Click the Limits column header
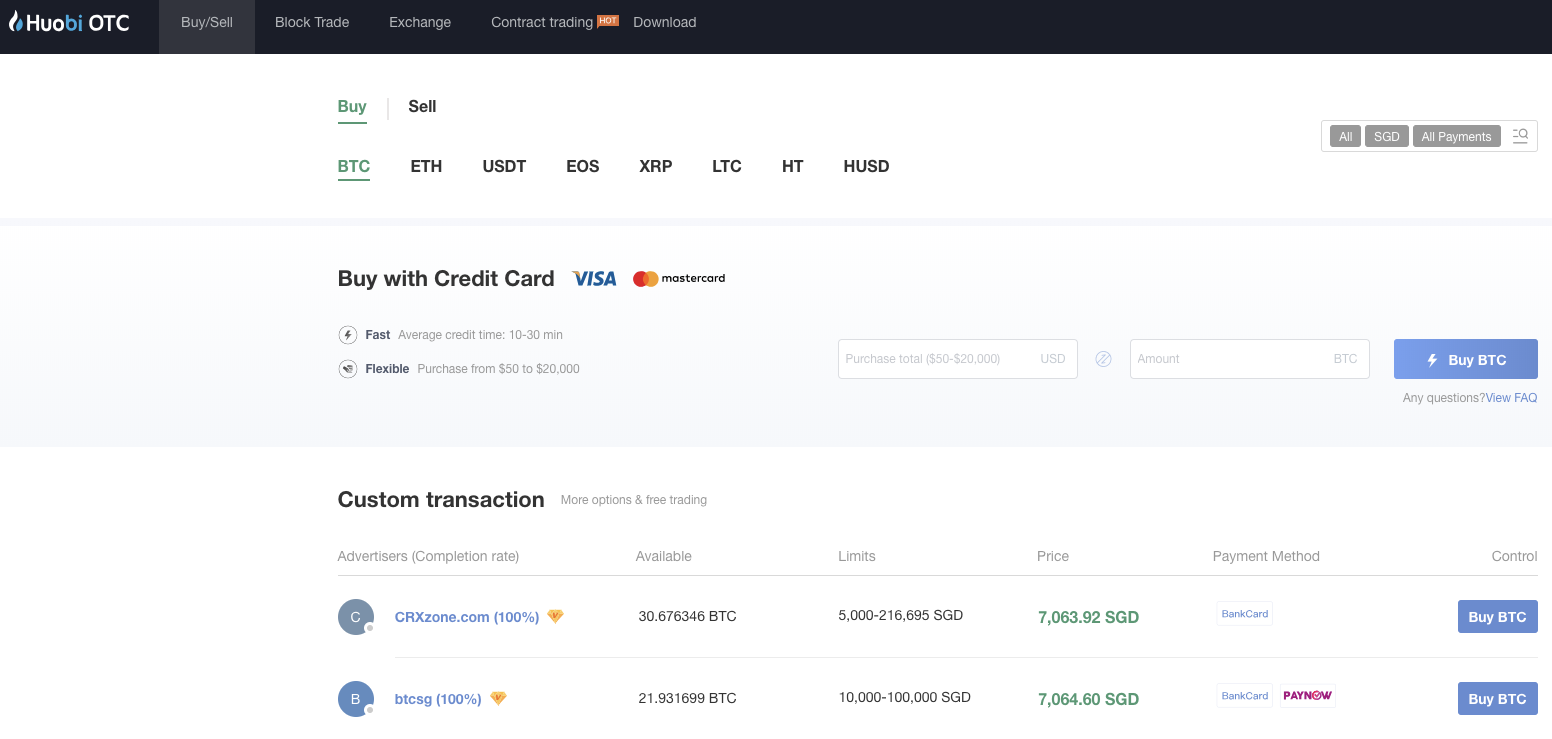The height and width of the screenshot is (739, 1552). pyautogui.click(x=857, y=556)
